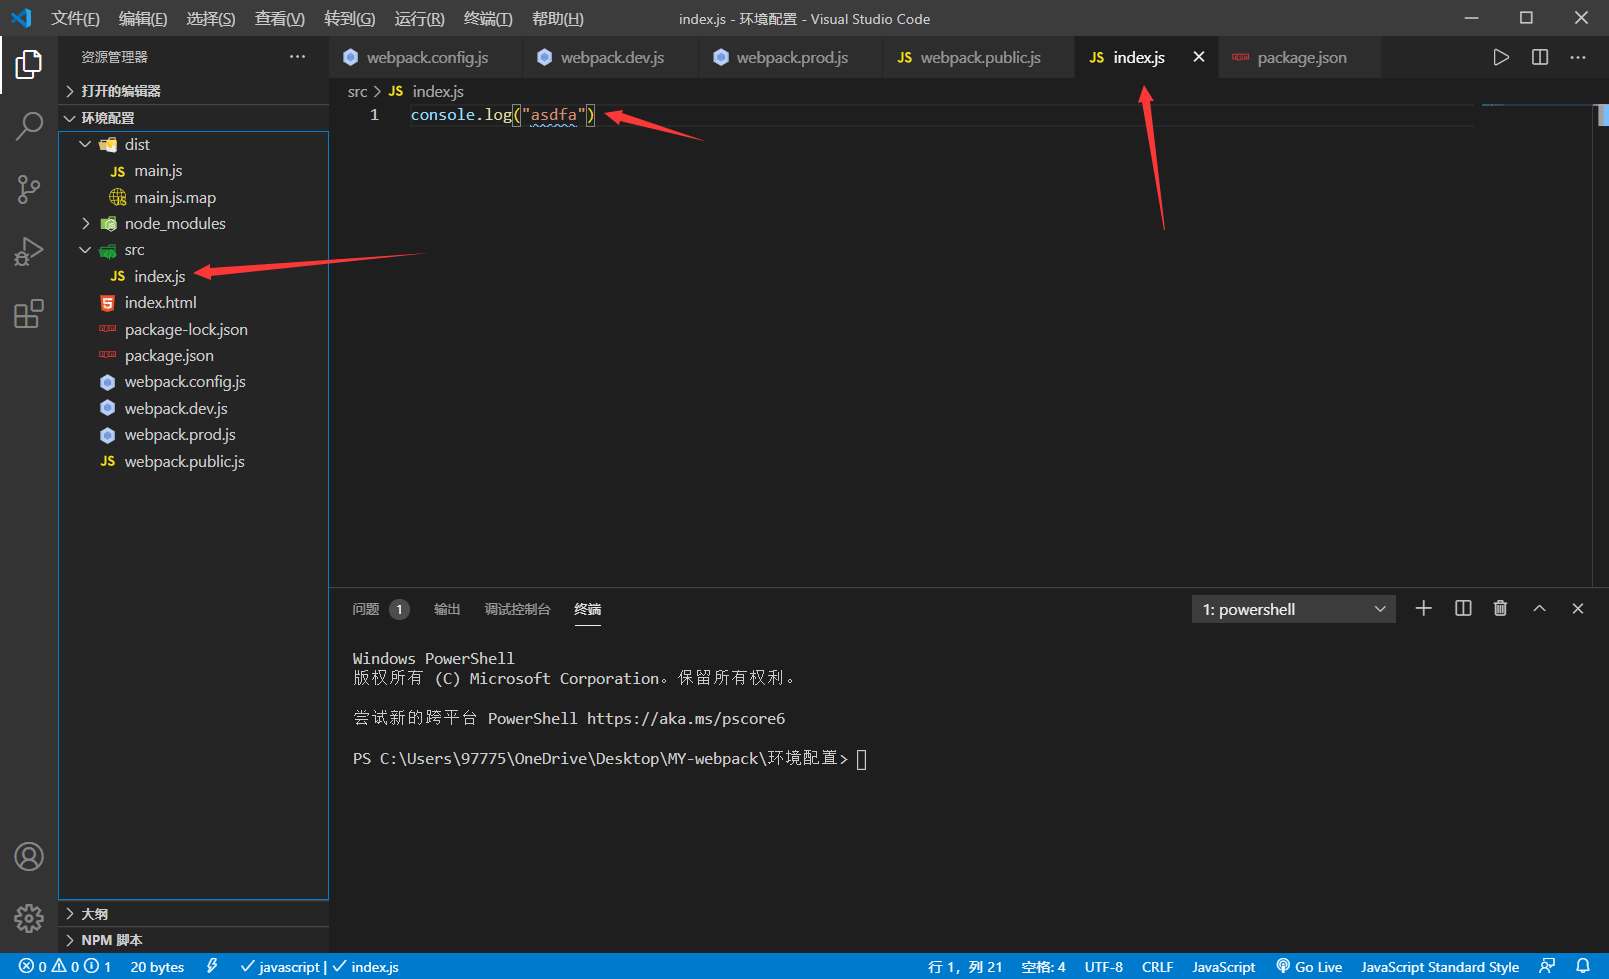Show the 调试控制台 debug console tab
This screenshot has width=1609, height=979.
[x=517, y=609]
